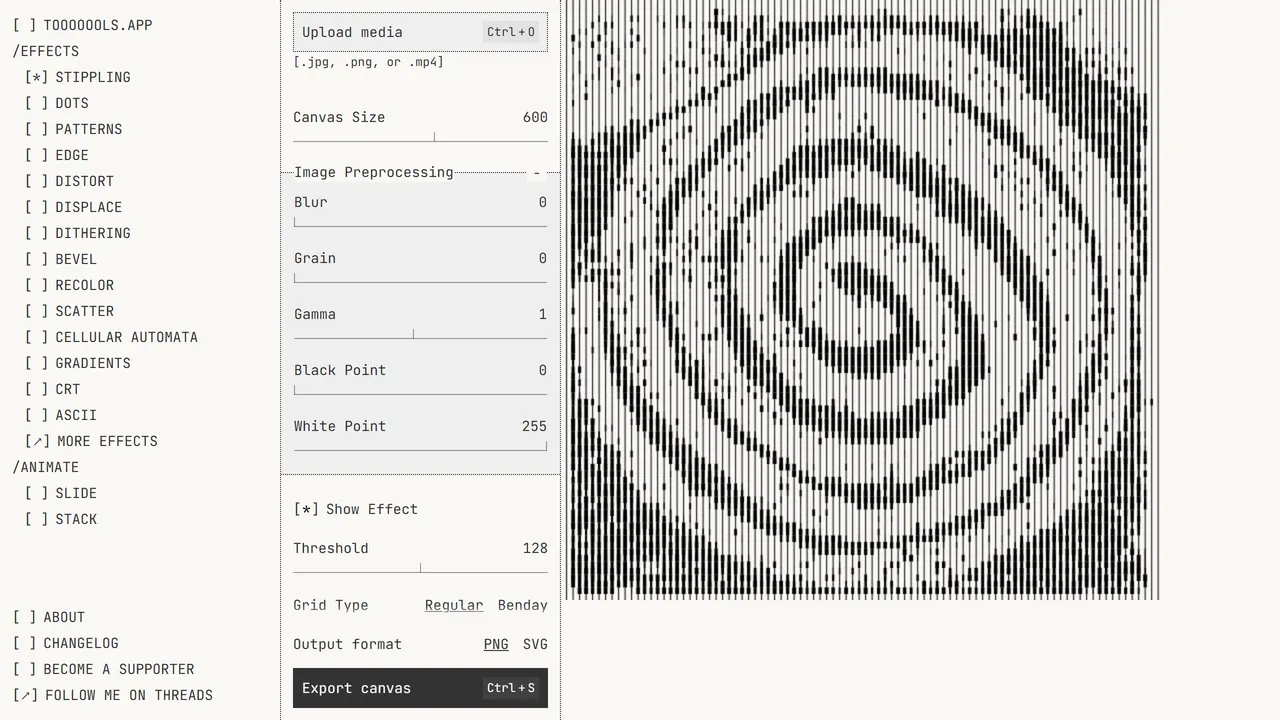
Task: Click the Export canvas button
Action: 420,688
